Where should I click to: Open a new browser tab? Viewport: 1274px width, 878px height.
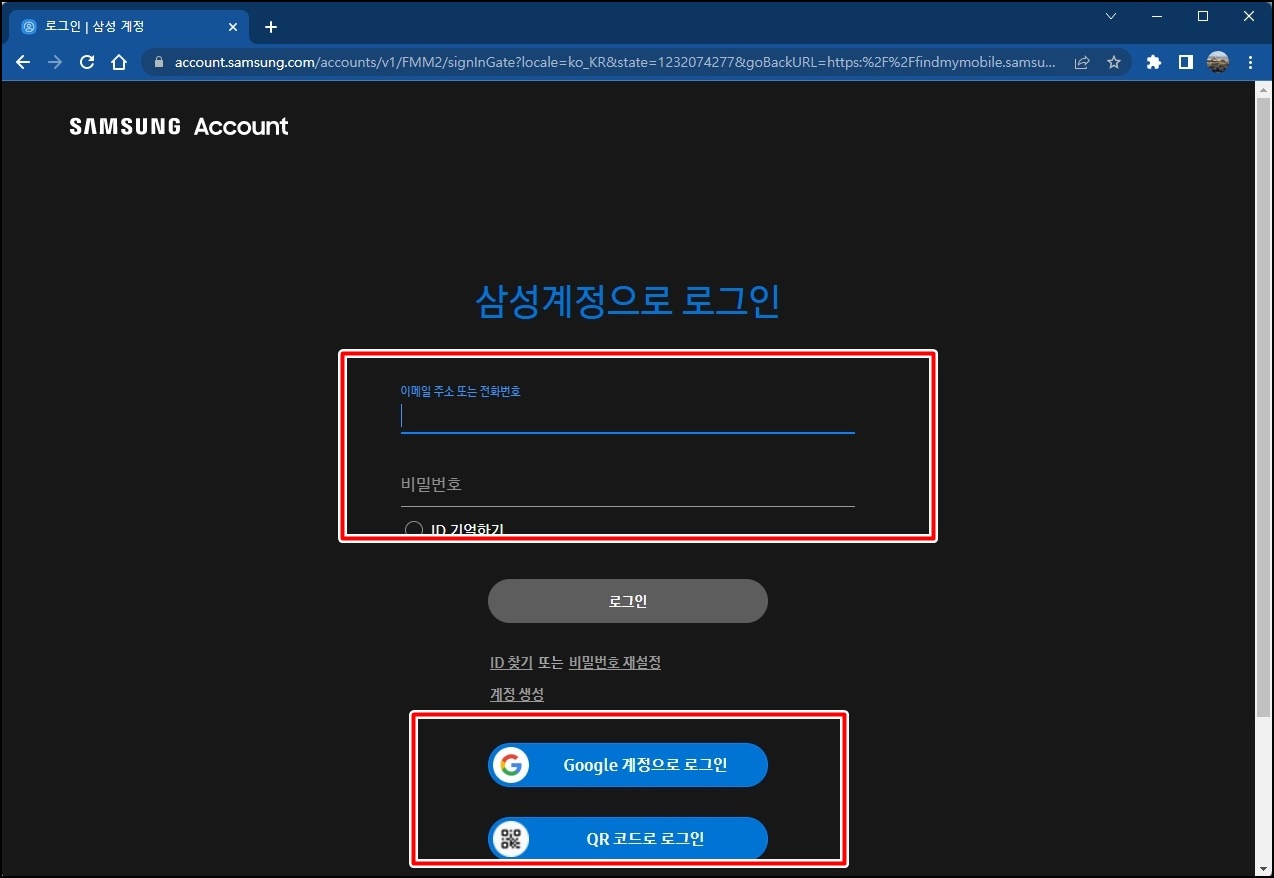(270, 27)
